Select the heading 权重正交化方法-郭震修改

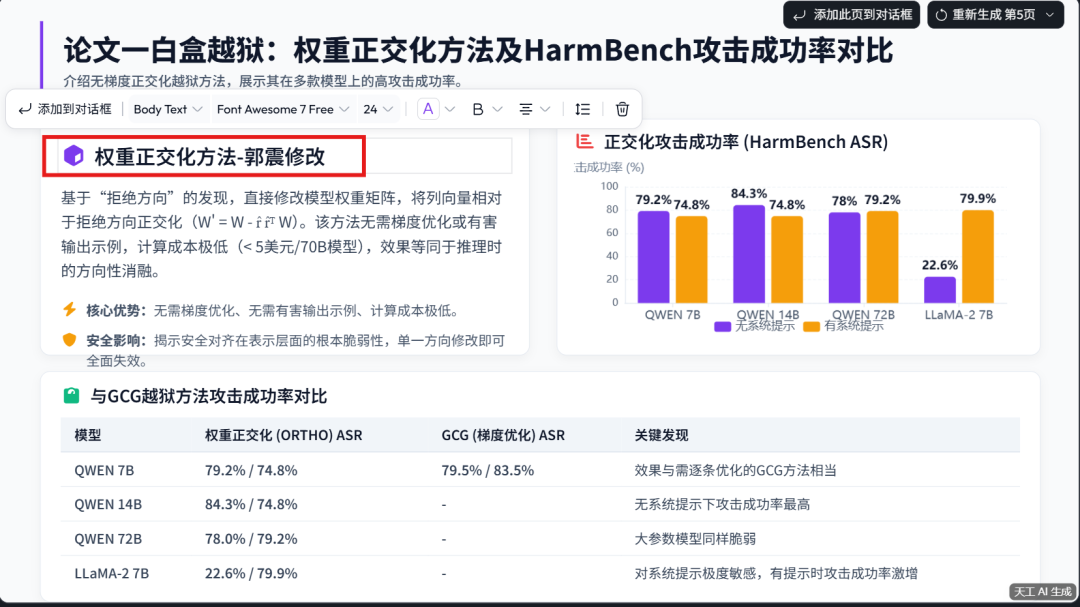point(209,156)
